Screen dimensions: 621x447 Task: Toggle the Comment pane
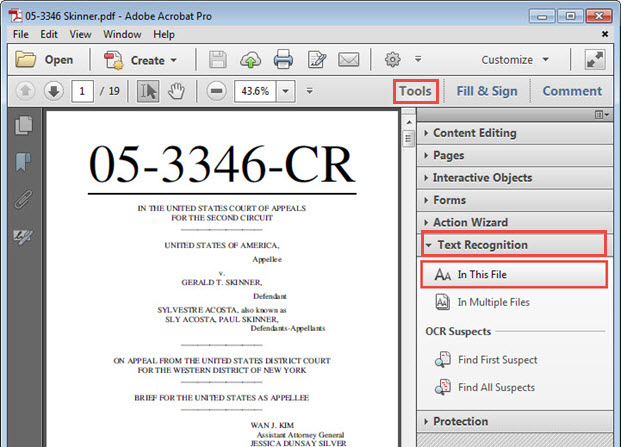click(572, 91)
